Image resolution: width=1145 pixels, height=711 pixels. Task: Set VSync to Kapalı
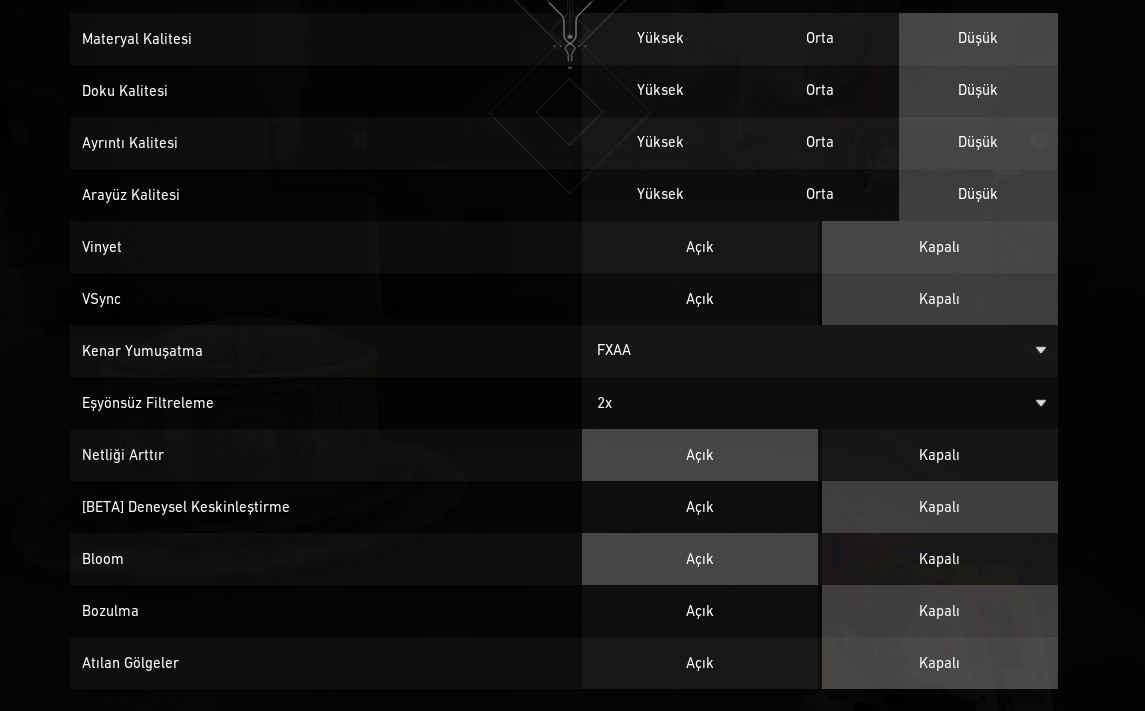939,299
